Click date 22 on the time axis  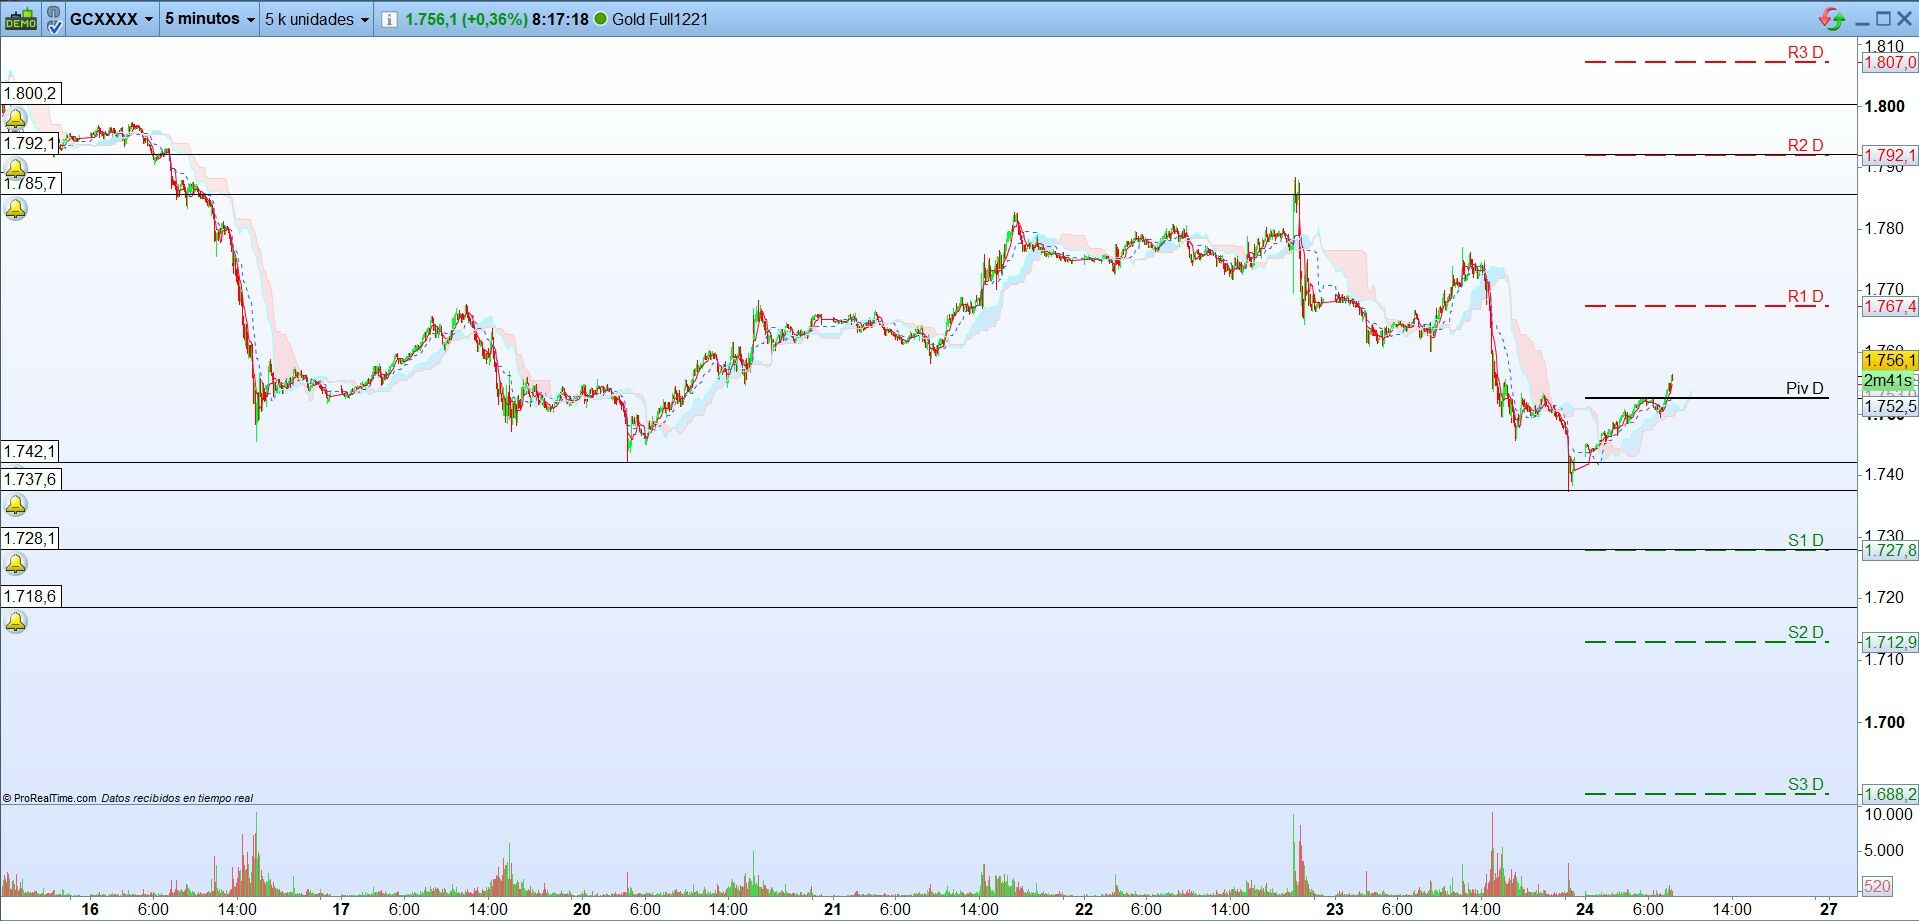[1084, 909]
